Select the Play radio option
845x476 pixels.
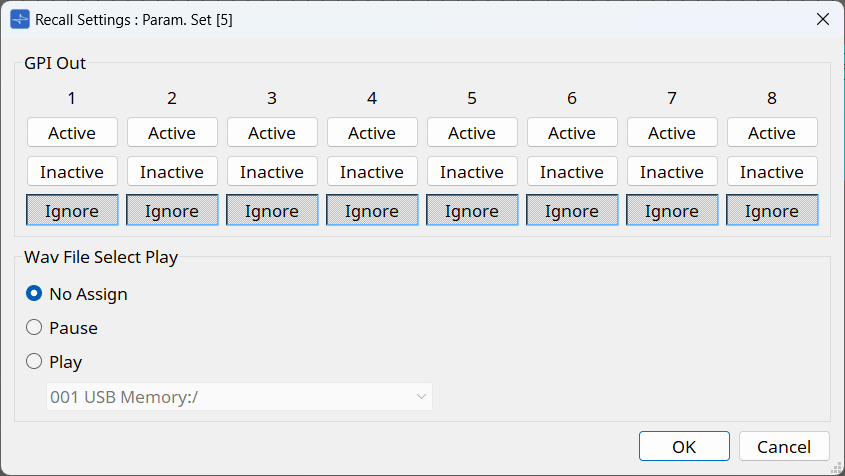pyautogui.click(x=35, y=362)
